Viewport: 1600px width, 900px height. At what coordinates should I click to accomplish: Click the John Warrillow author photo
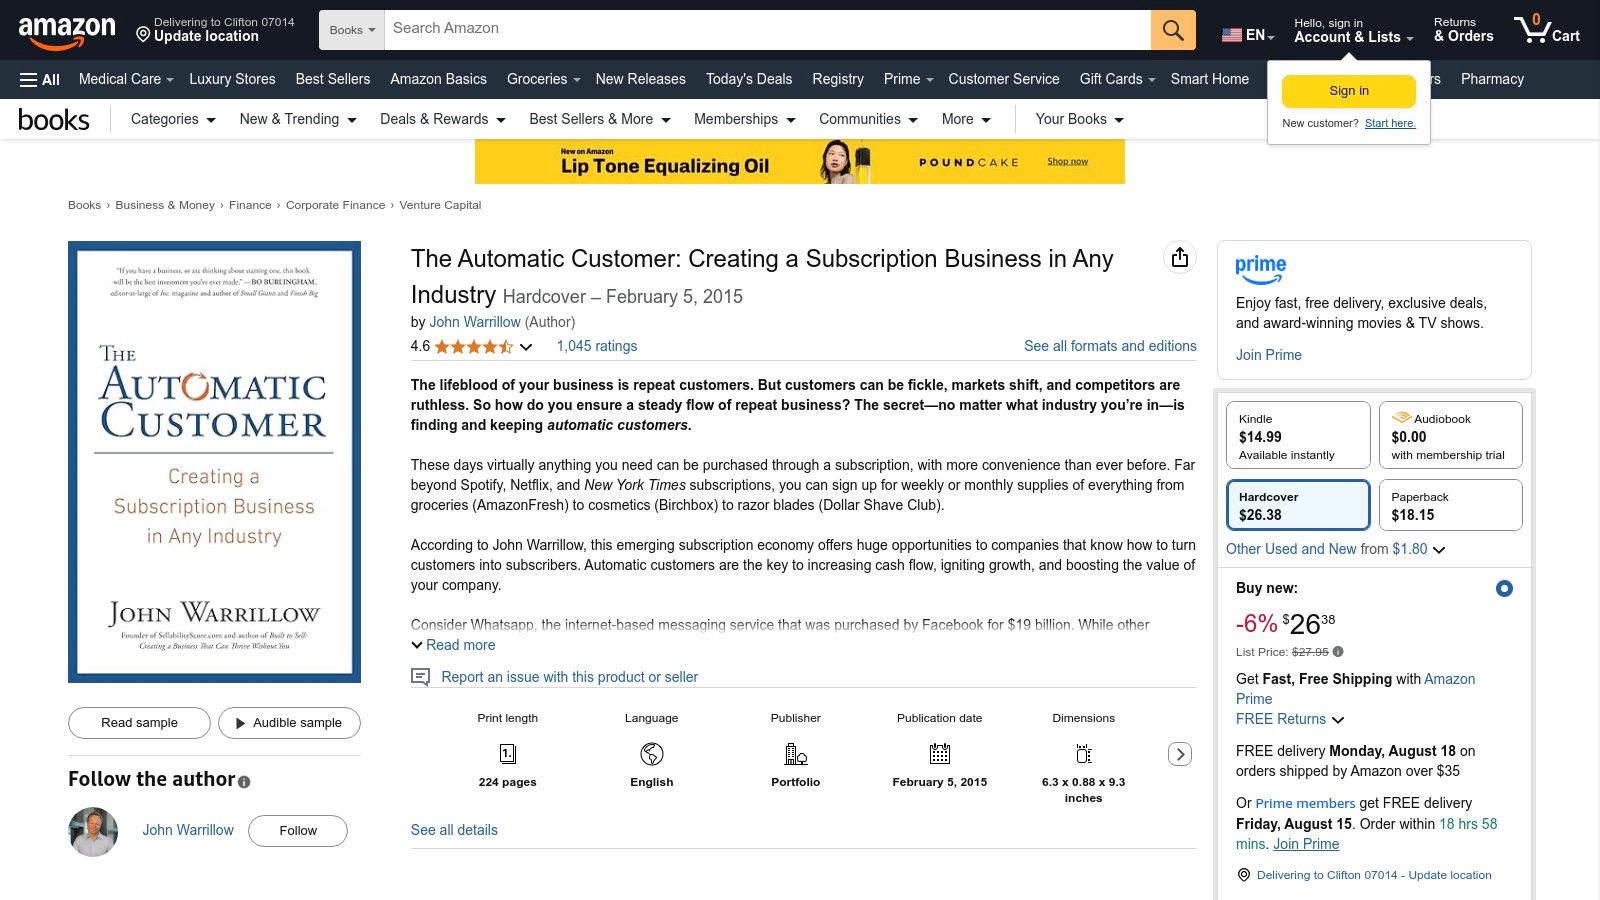coord(93,831)
